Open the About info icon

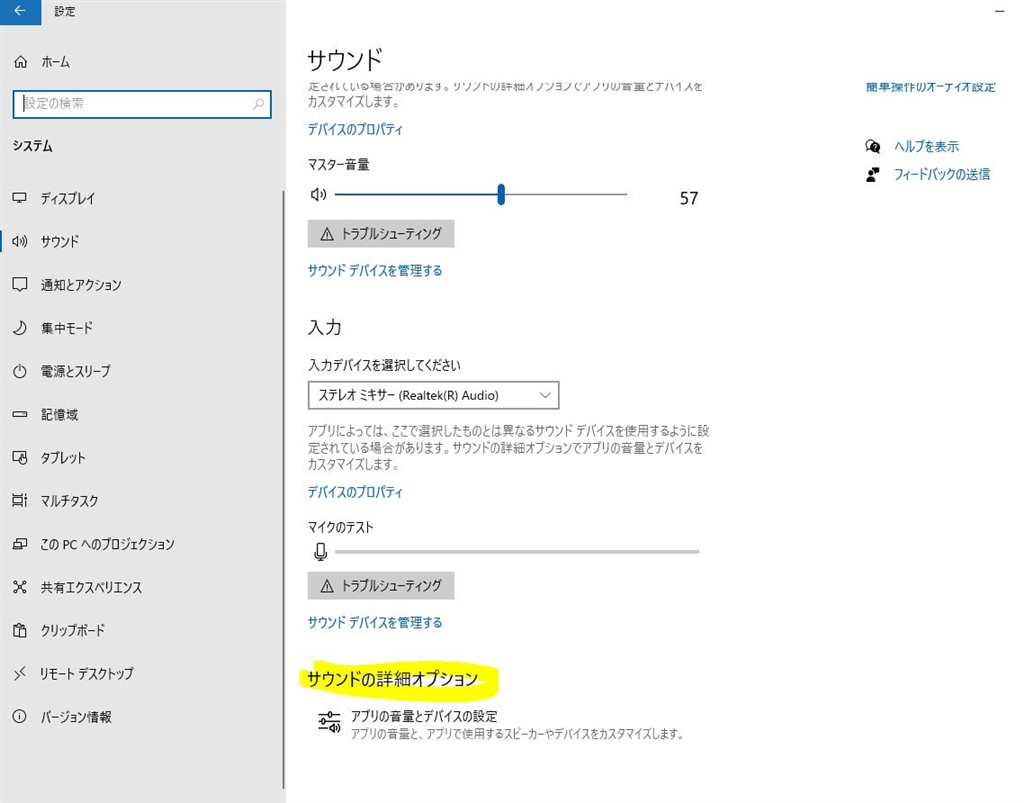coord(20,716)
